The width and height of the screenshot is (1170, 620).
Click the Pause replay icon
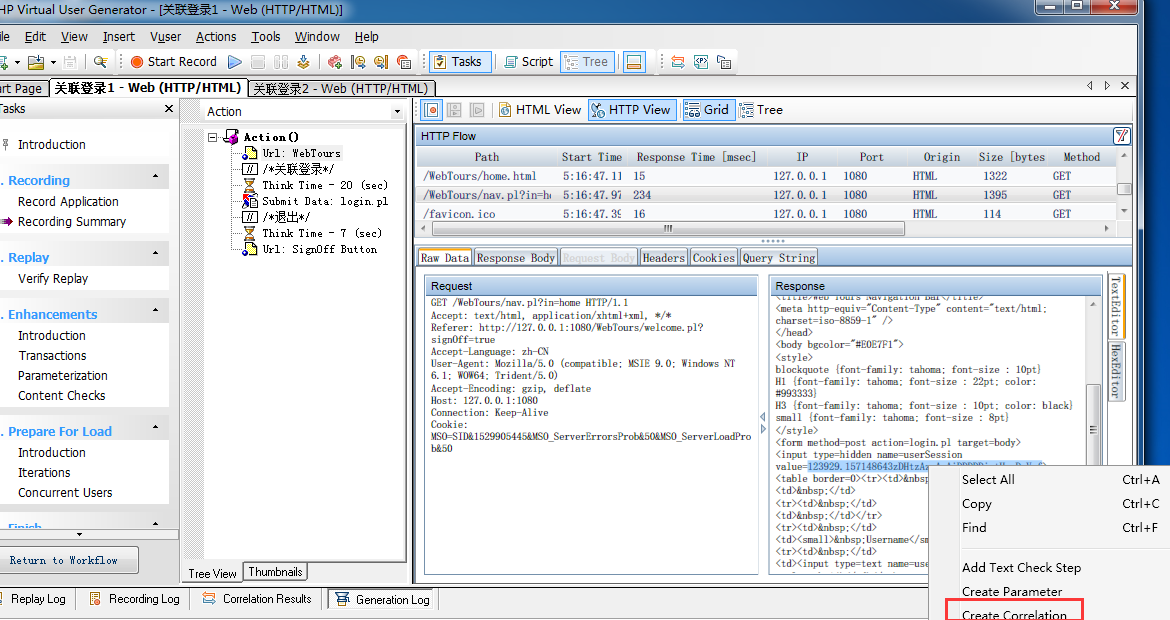coord(281,62)
